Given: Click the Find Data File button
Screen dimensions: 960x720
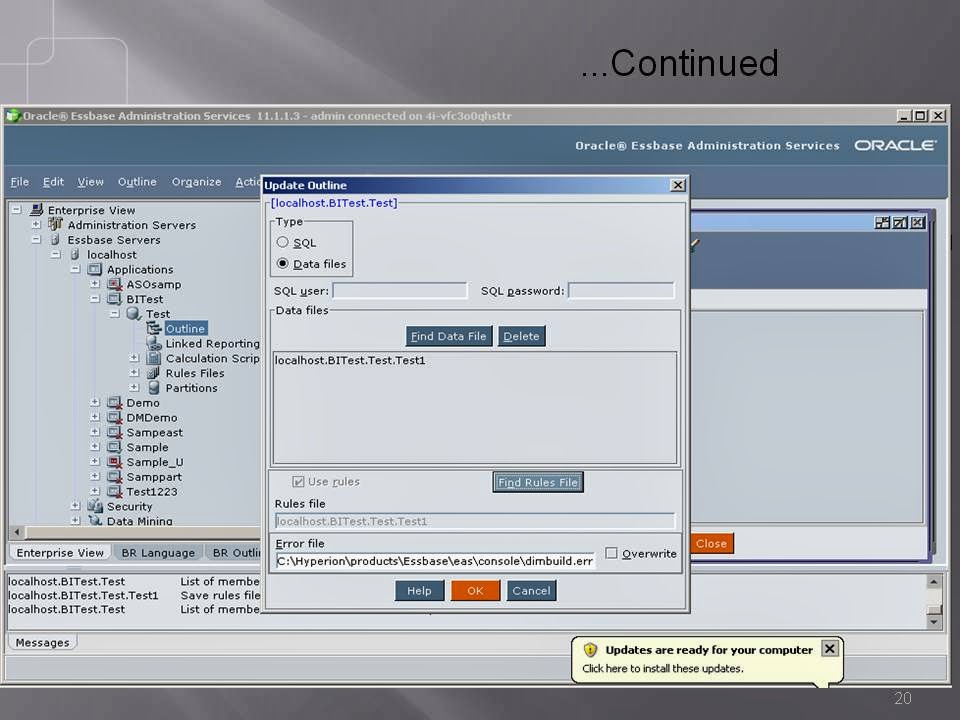Looking at the screenshot, I should tap(449, 336).
